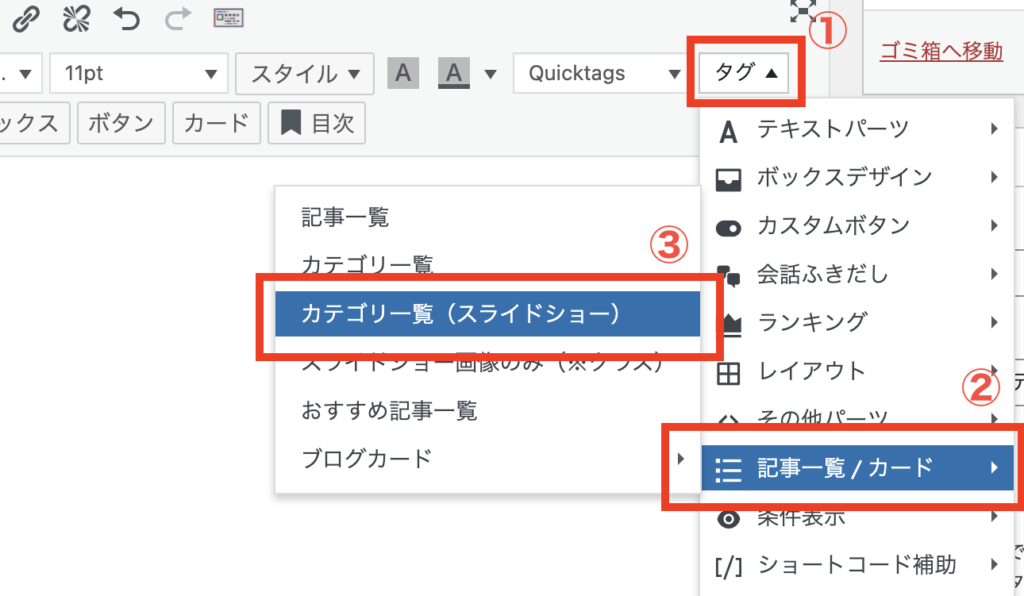The width and height of the screenshot is (1024, 596).
Task: Click the カード button
Action: pos(216,124)
